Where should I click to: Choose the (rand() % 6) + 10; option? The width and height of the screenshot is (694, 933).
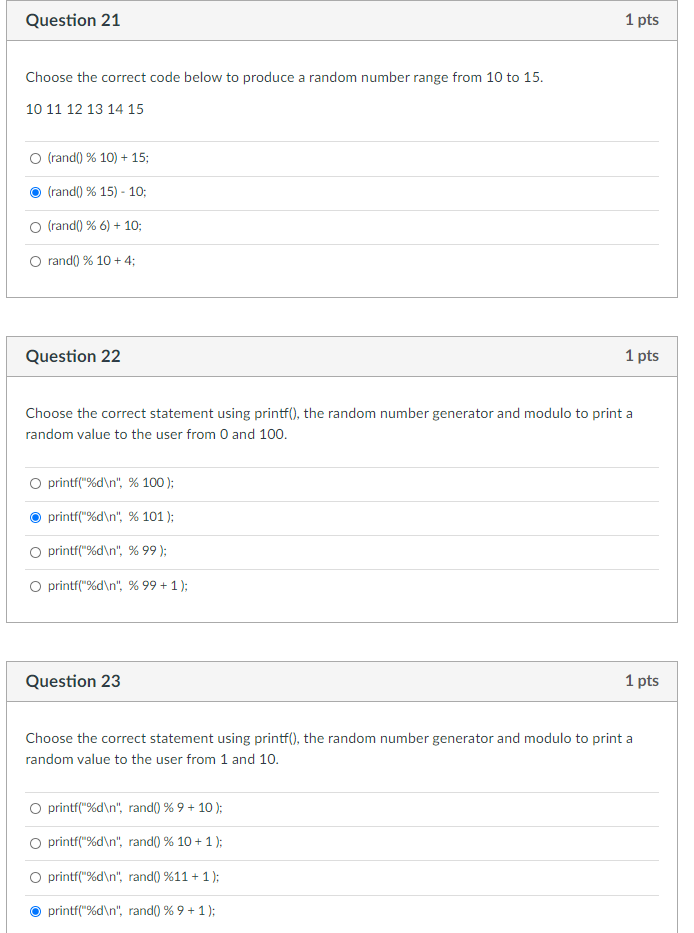point(36,226)
